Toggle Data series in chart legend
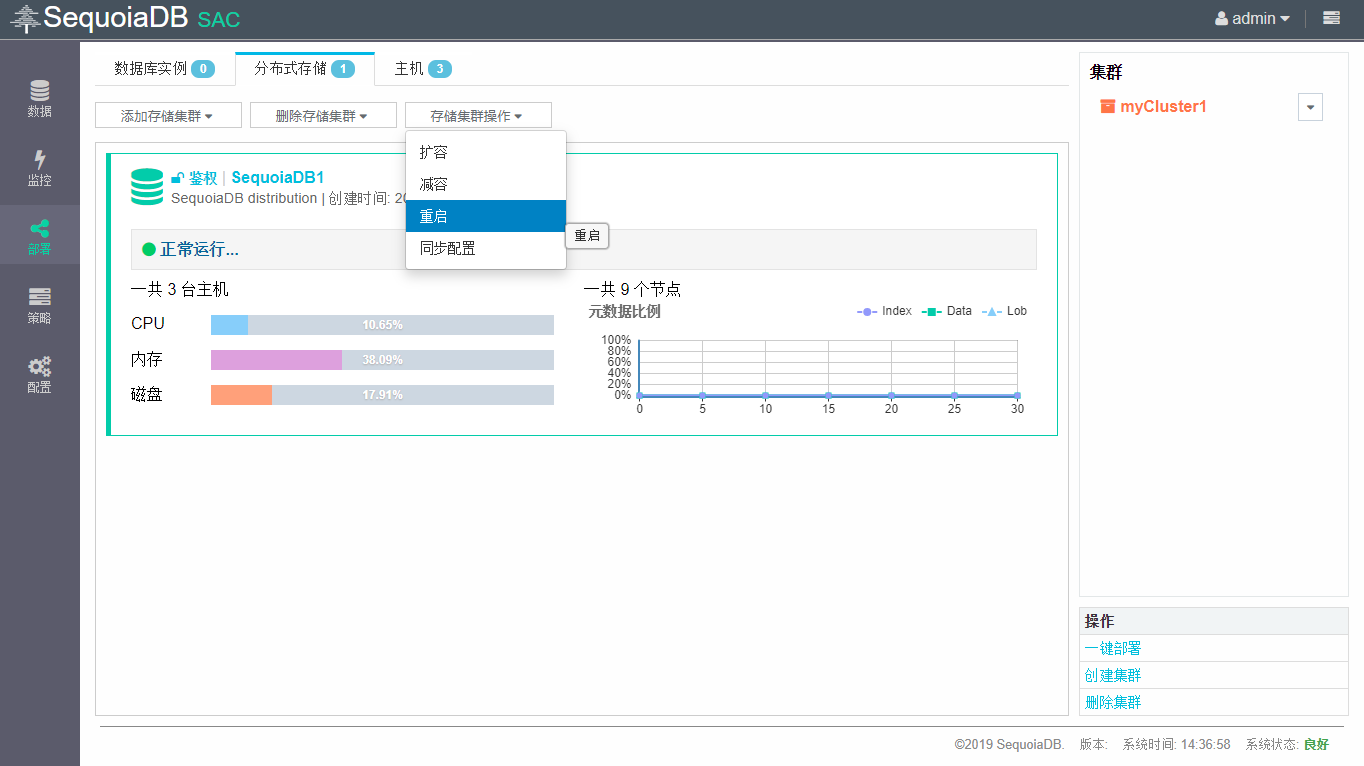 point(946,311)
